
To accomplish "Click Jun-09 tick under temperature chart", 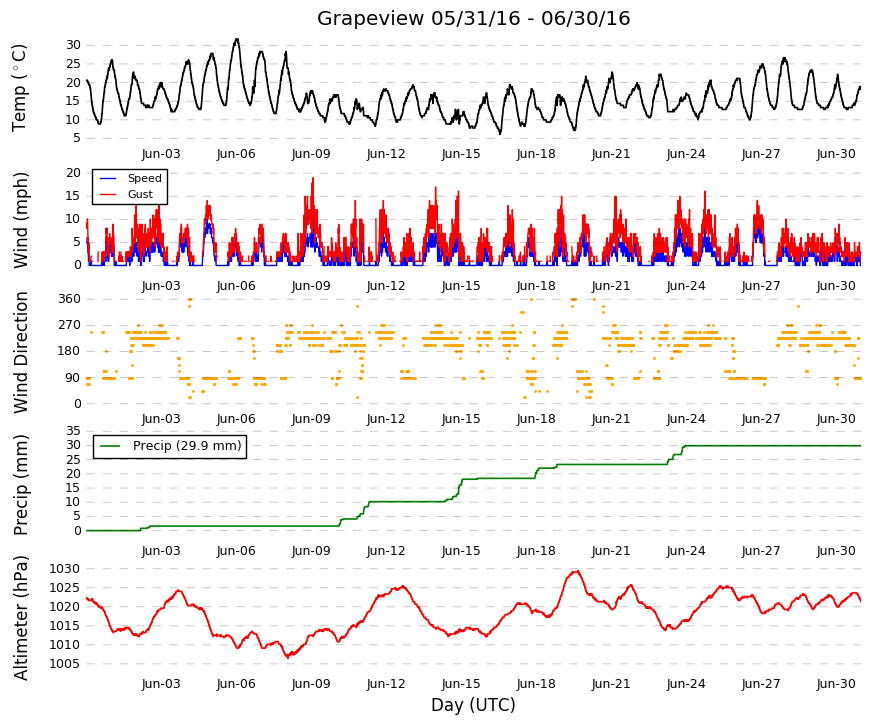I will 311,154.
